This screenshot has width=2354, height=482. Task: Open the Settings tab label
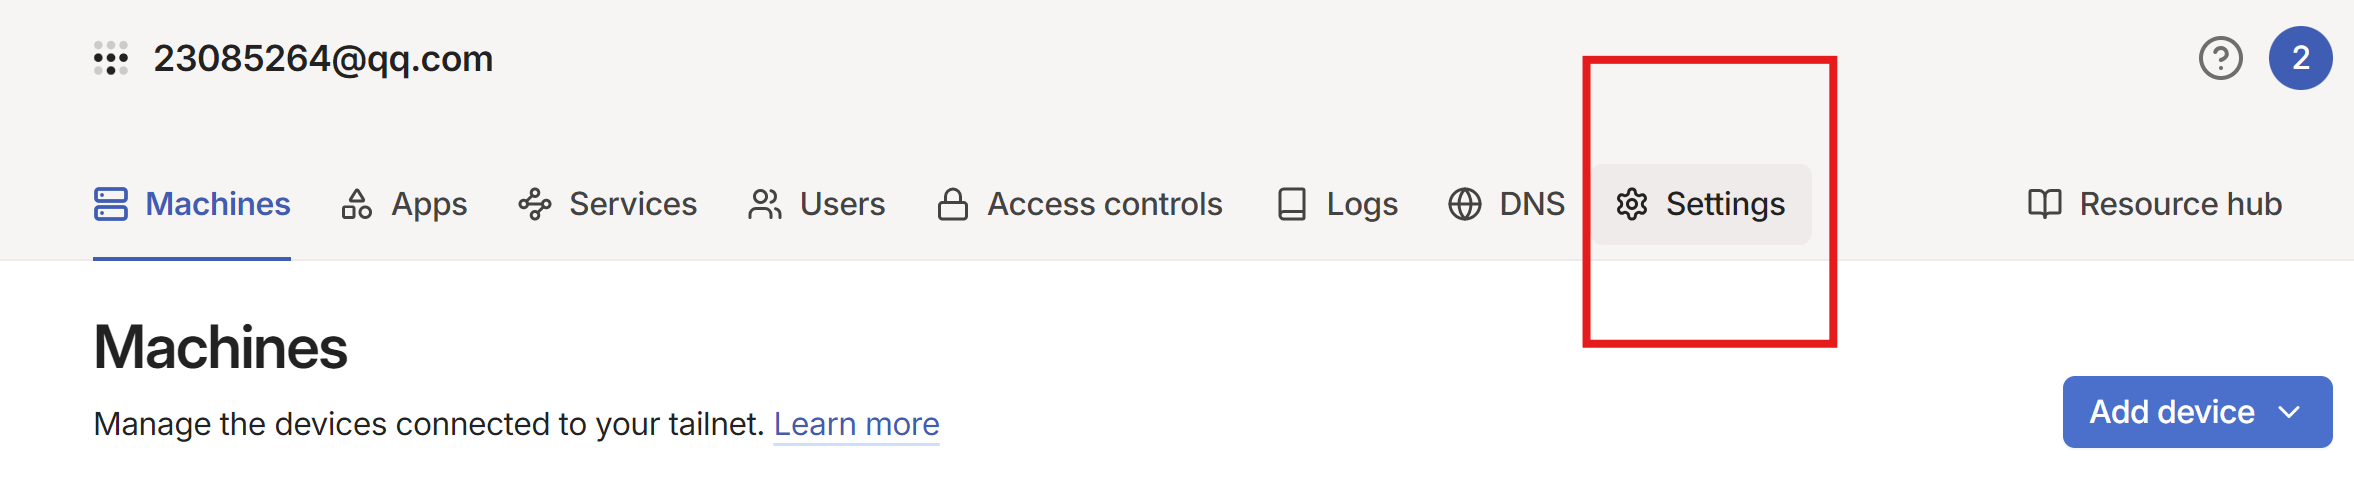[x=1725, y=204]
